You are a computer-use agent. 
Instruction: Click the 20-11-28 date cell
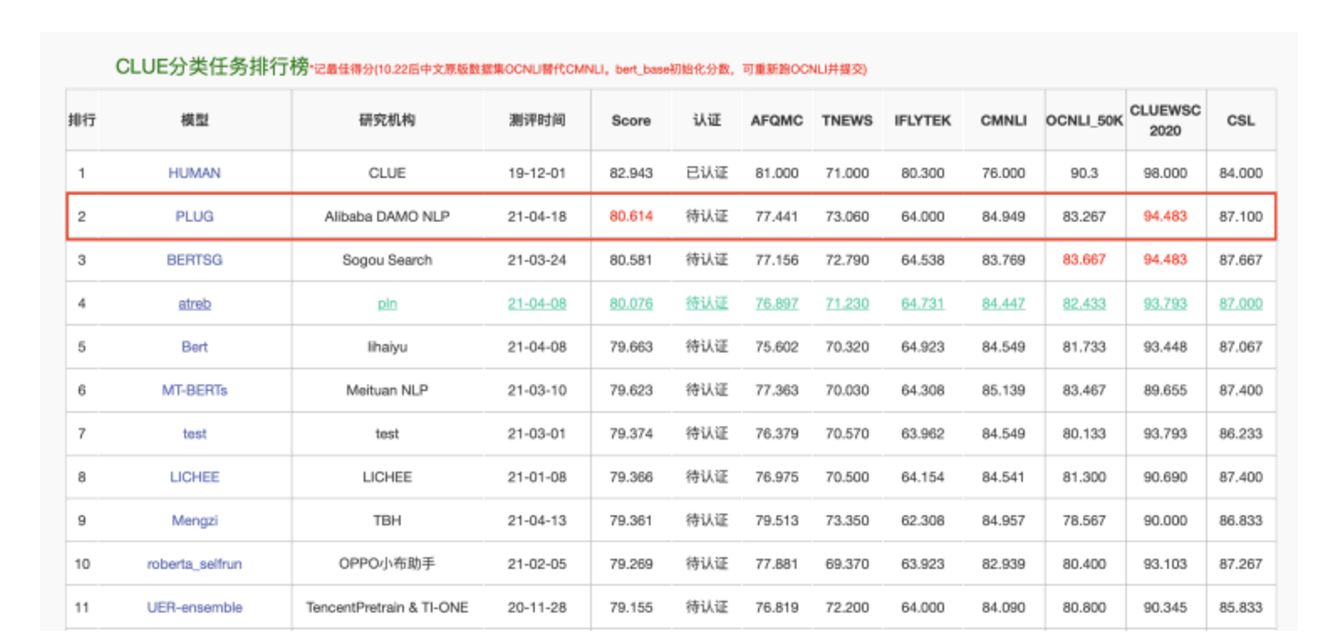537,607
